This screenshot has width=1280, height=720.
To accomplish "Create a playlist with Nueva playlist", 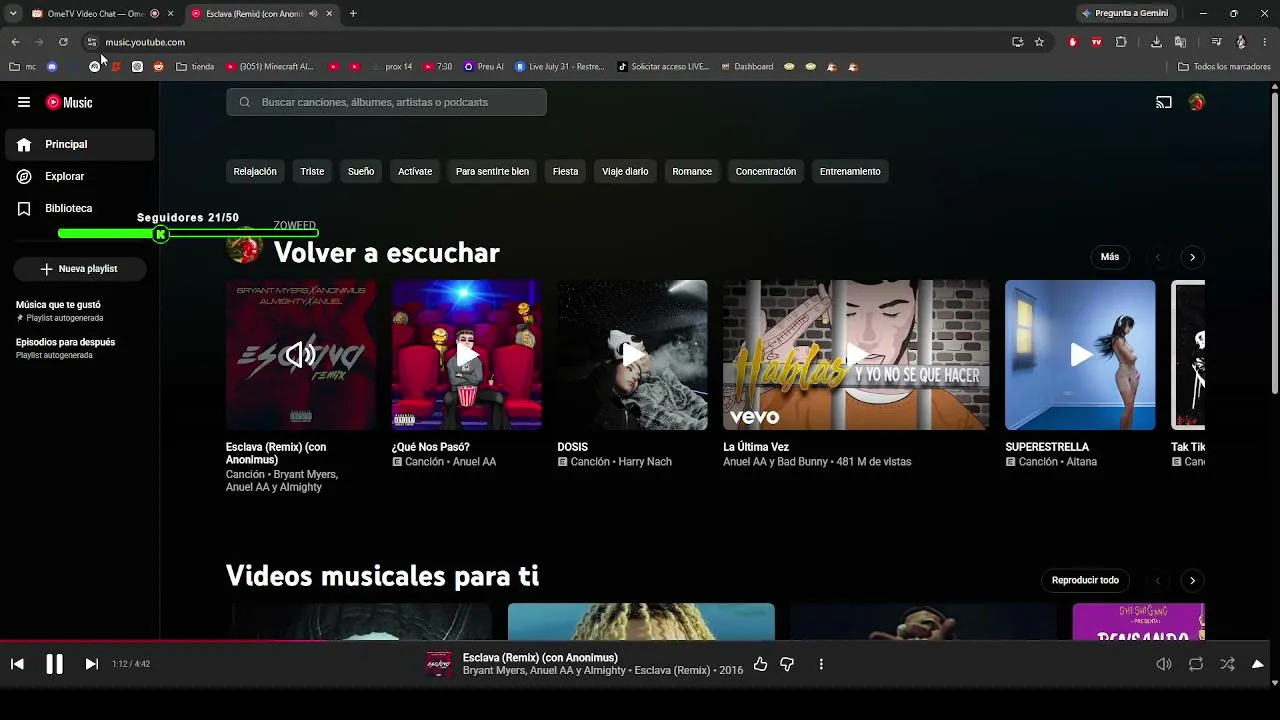I will (79, 269).
